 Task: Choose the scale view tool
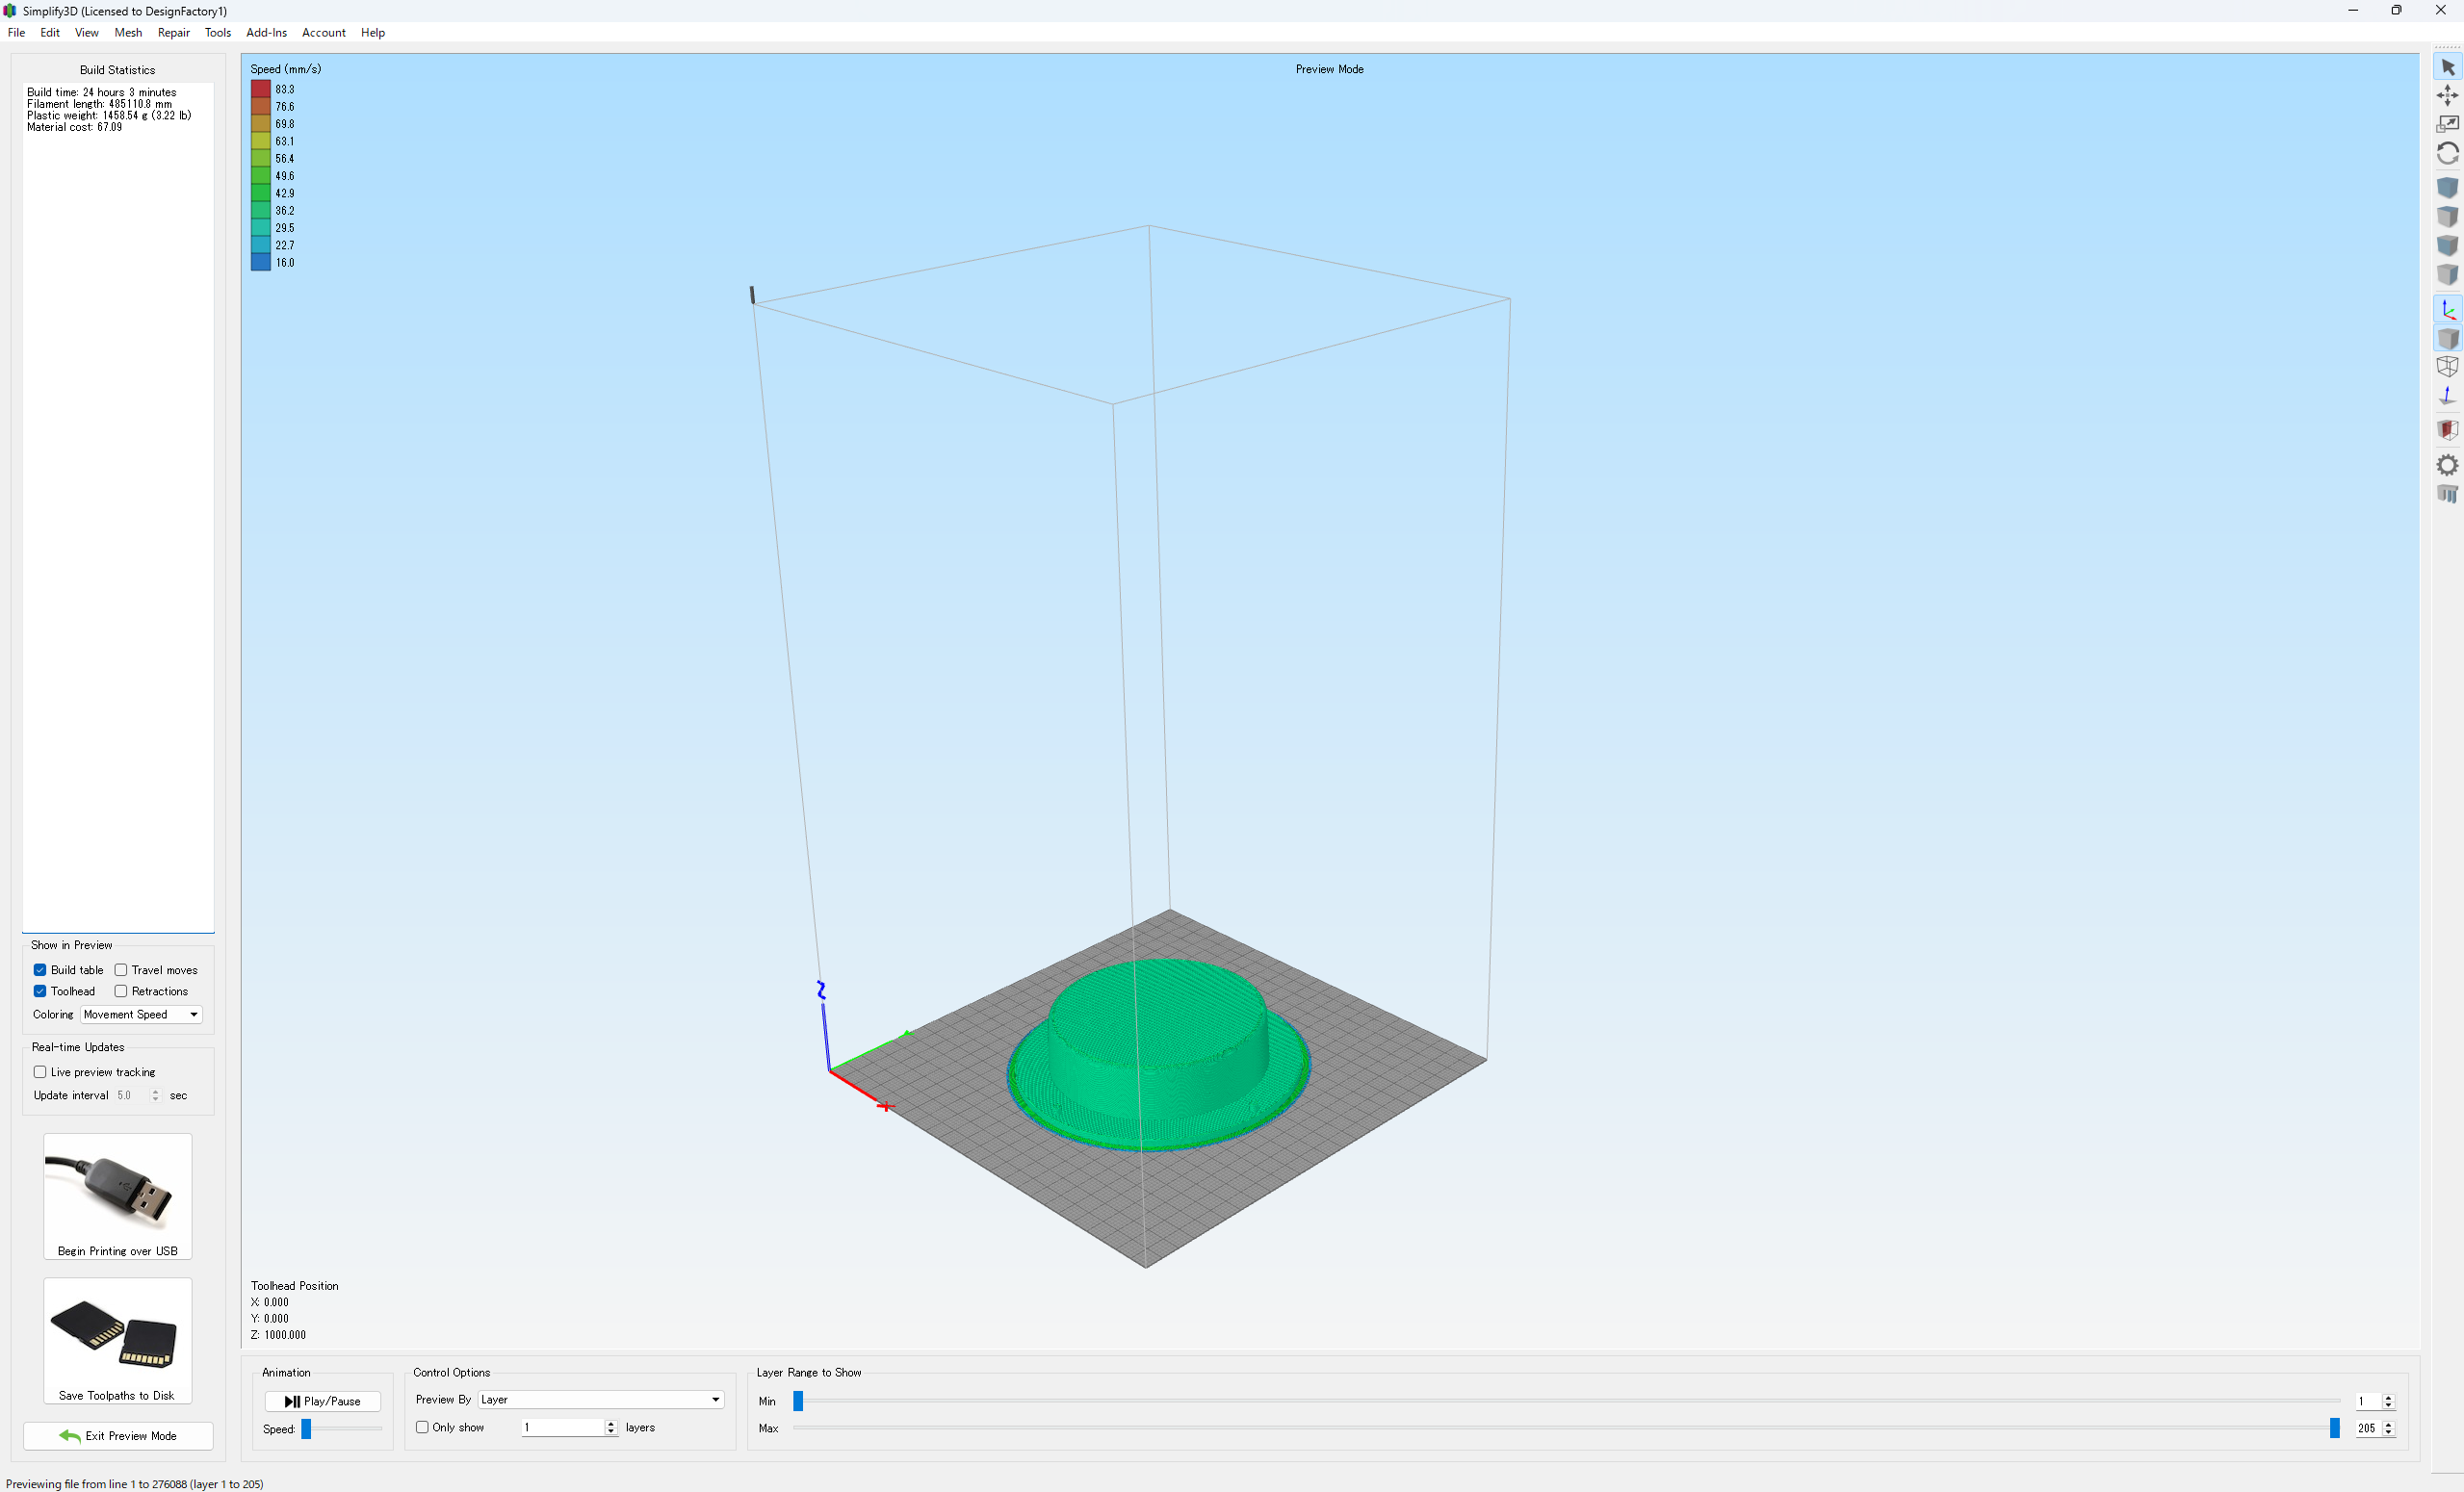tap(2447, 124)
